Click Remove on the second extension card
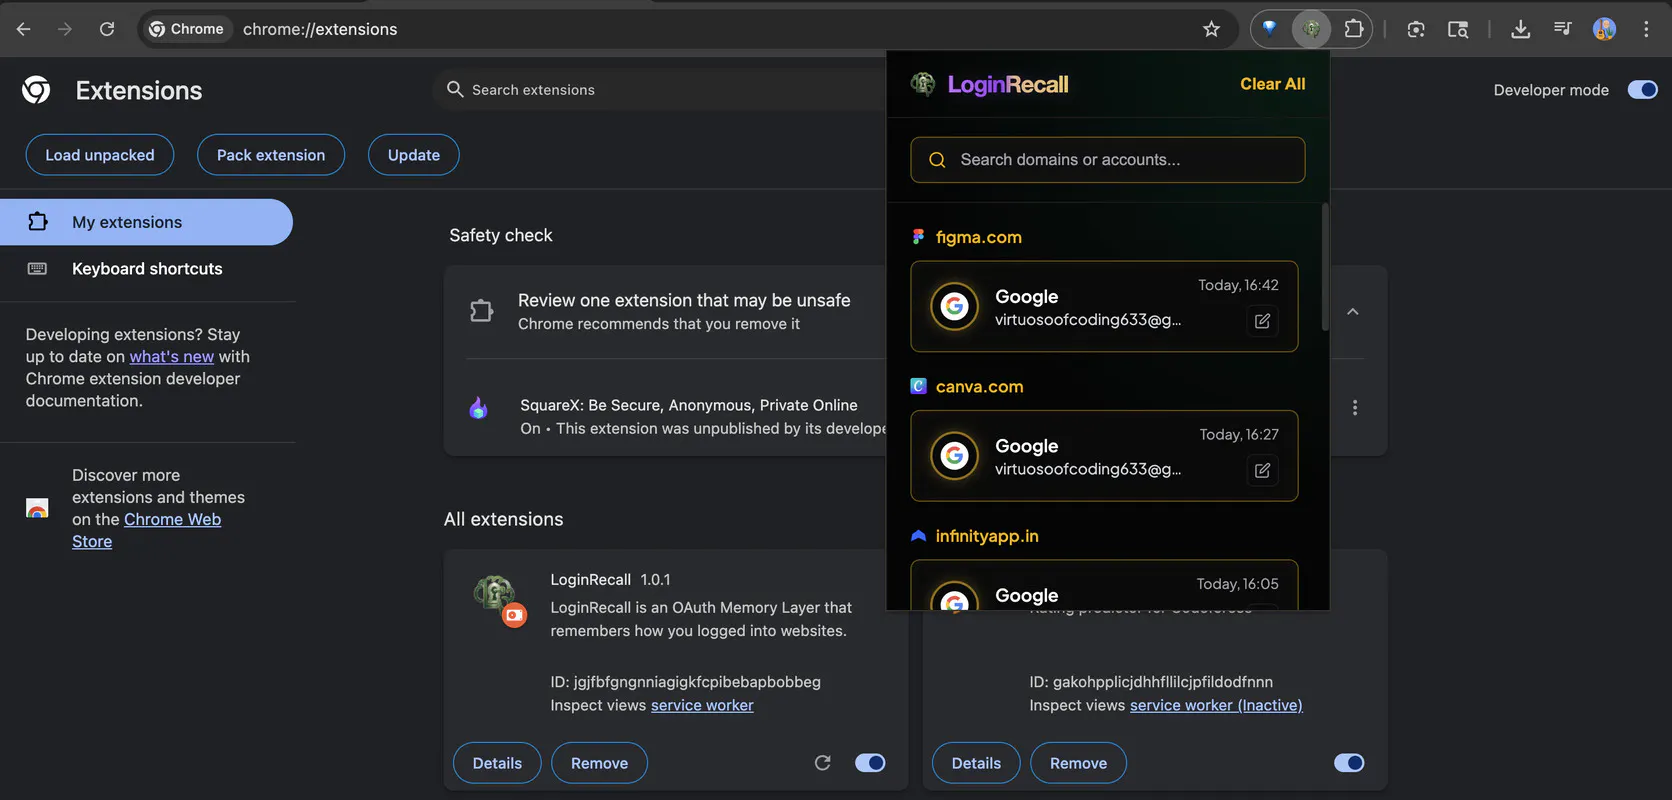This screenshot has height=800, width=1672. pos(1078,763)
